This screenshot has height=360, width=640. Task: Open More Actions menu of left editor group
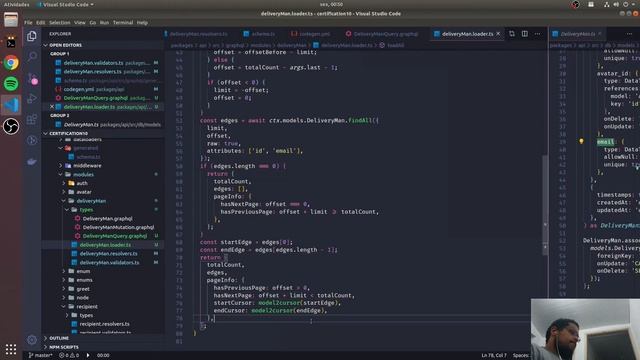pyautogui.click(x=537, y=34)
